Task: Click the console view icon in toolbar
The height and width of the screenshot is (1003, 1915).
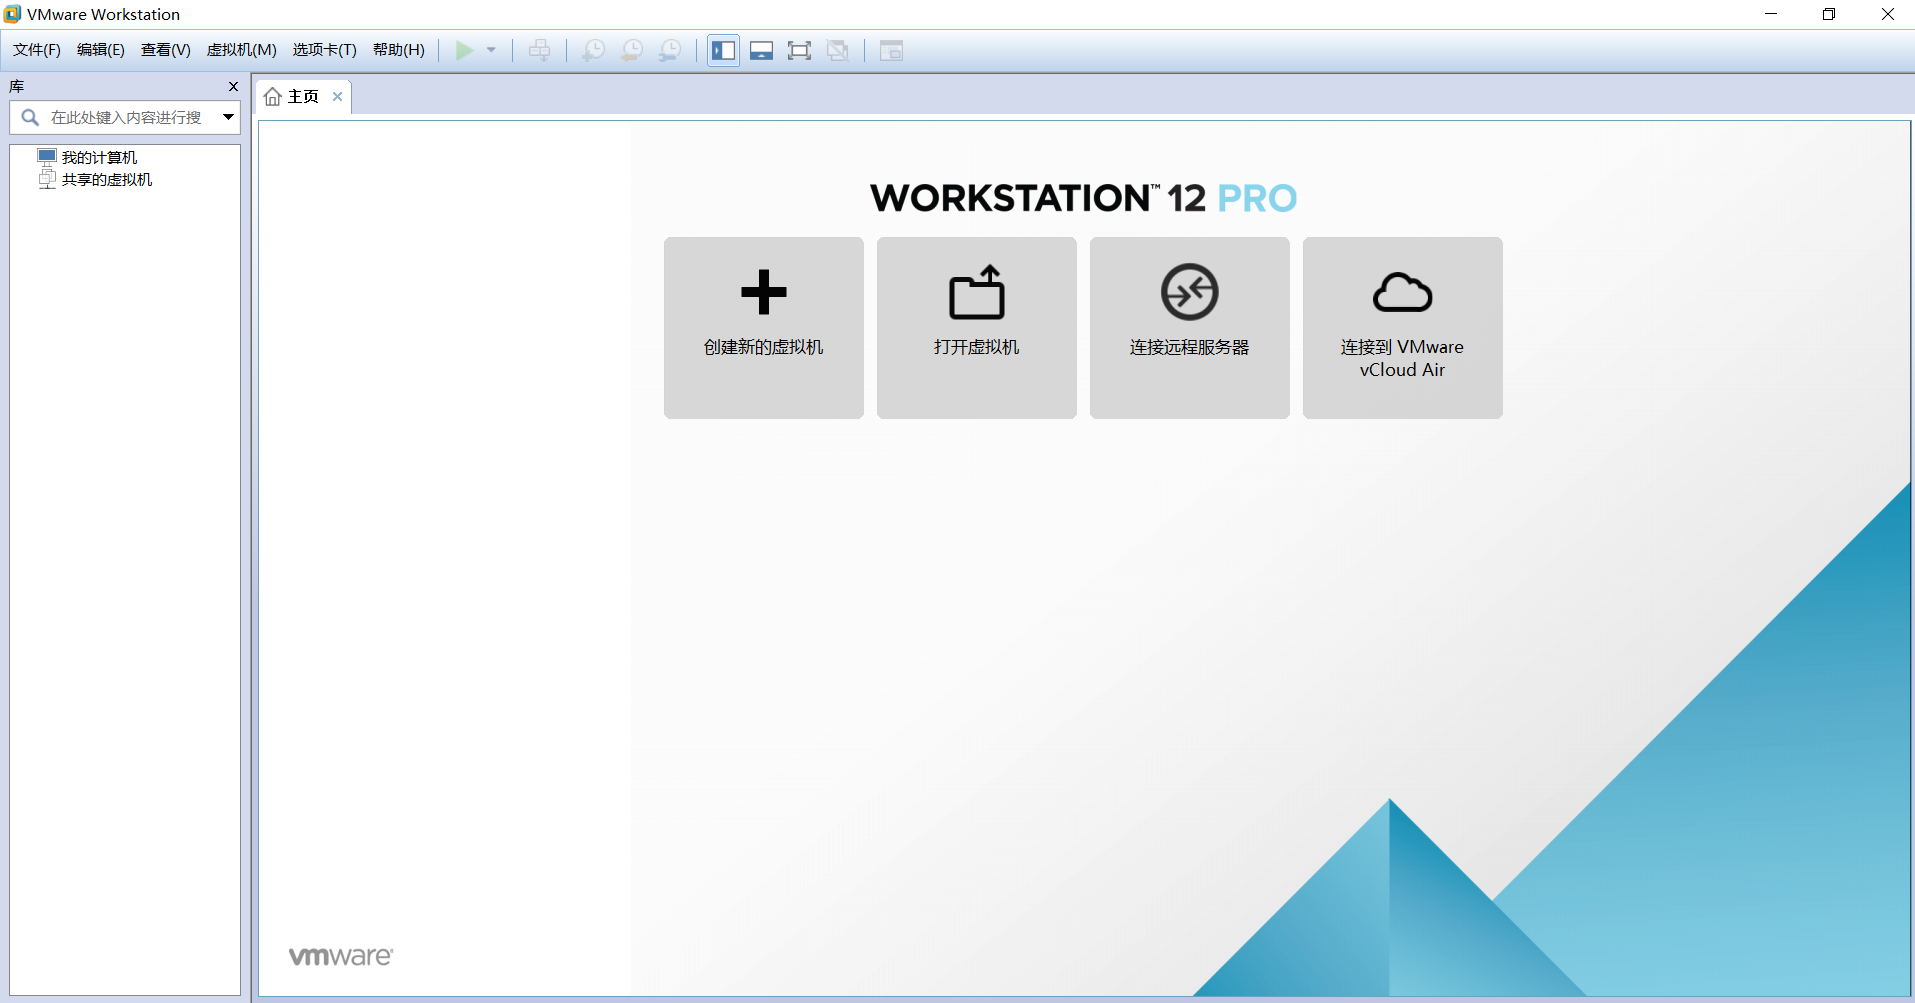Action: point(891,50)
